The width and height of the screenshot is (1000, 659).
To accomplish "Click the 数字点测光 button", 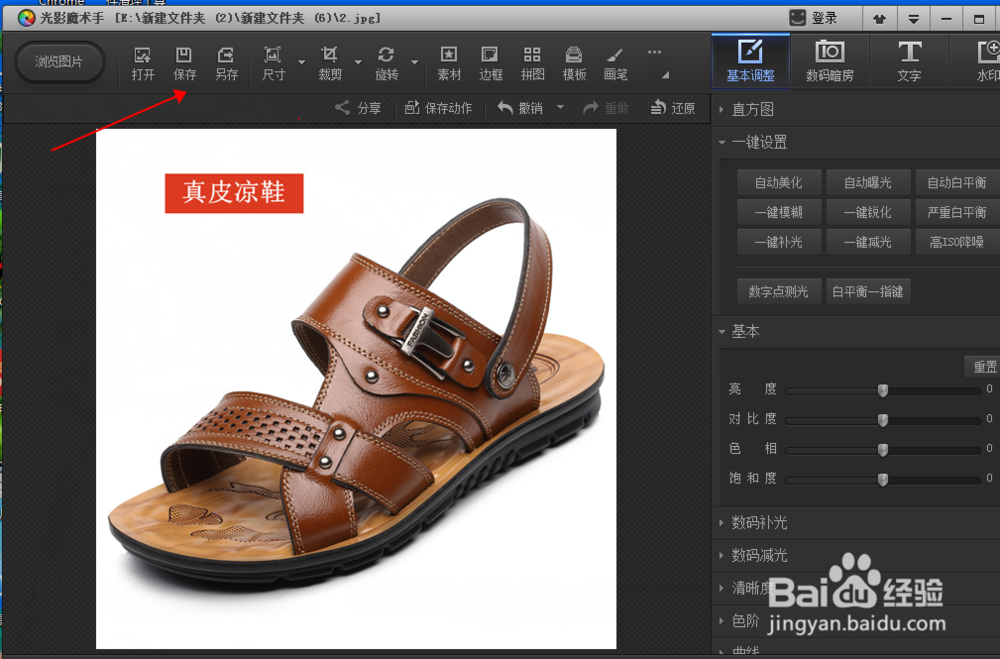I will (x=779, y=292).
